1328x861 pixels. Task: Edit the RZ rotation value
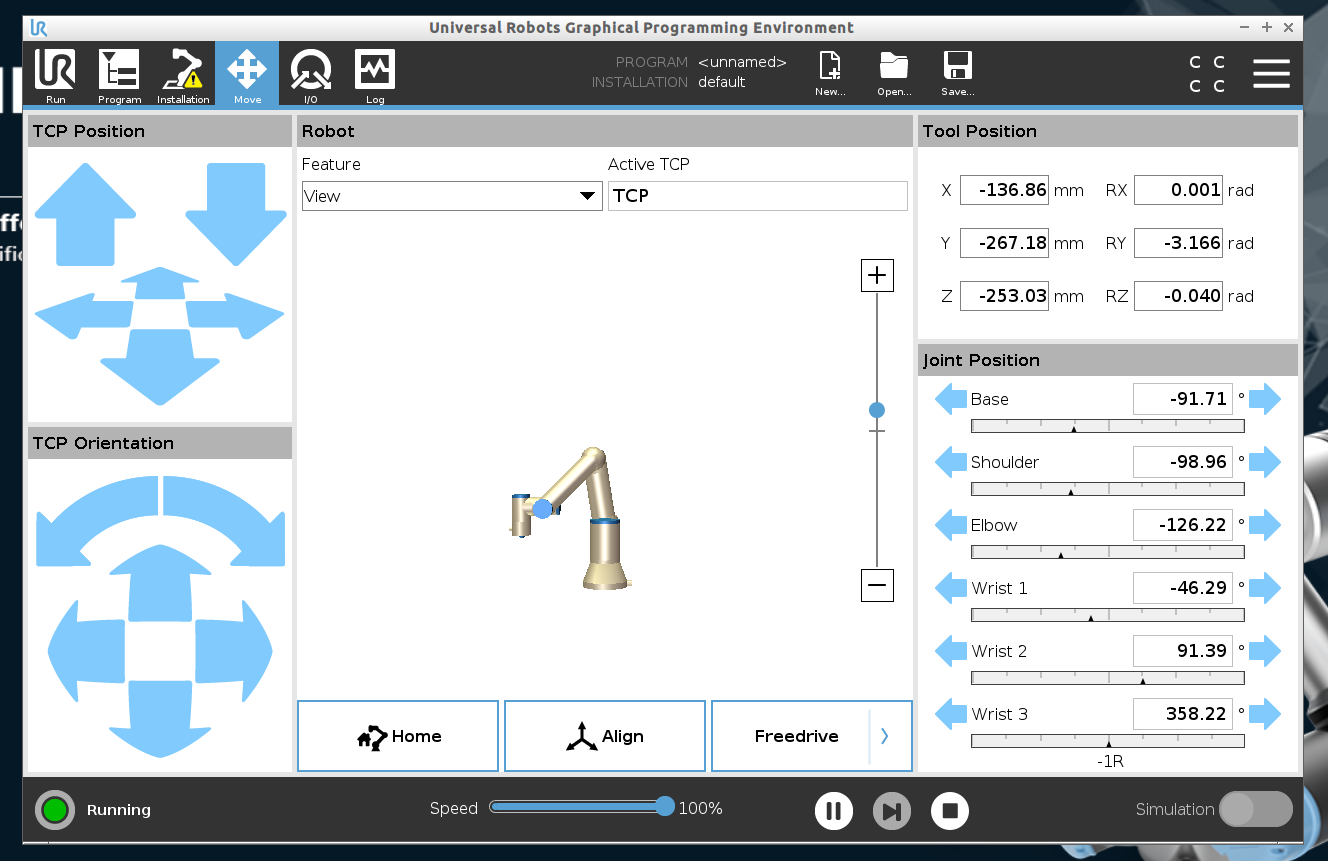tap(1178, 296)
